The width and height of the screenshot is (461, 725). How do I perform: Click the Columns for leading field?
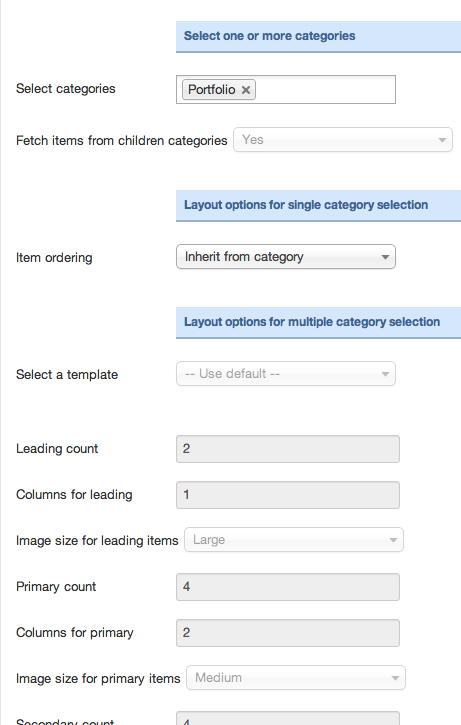pyautogui.click(x=288, y=495)
